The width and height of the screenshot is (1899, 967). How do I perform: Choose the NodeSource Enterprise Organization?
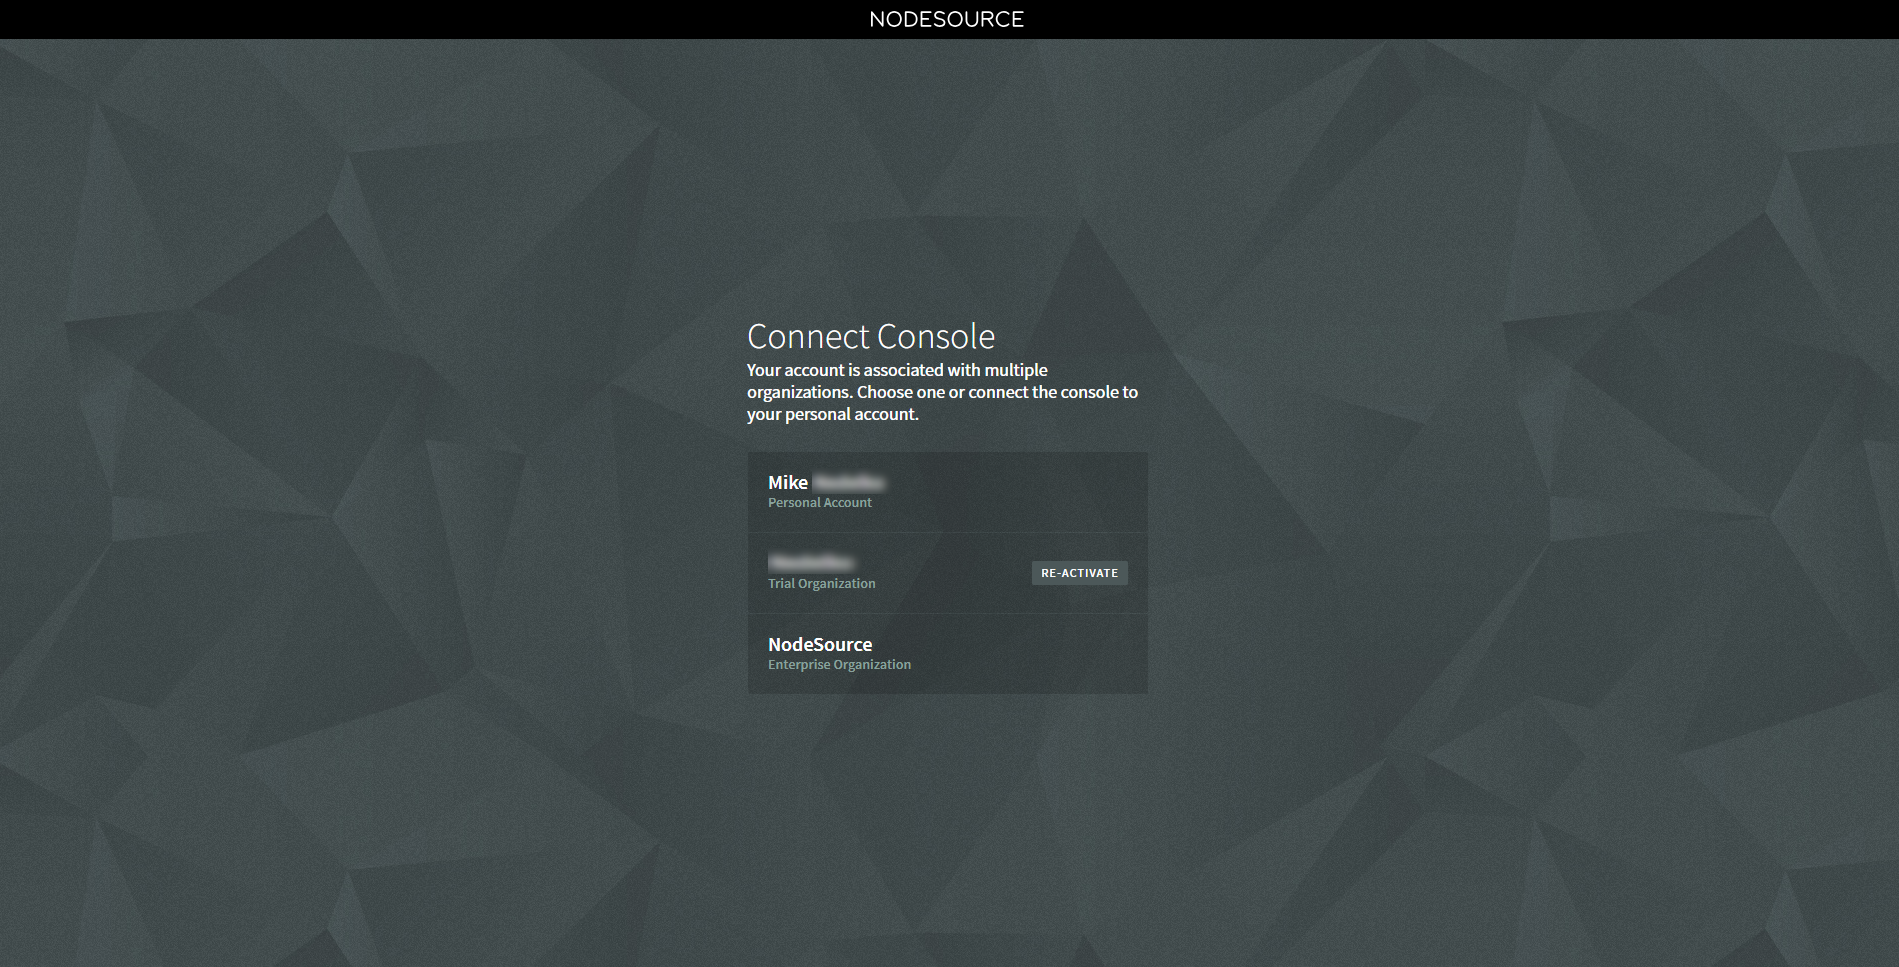pos(947,654)
